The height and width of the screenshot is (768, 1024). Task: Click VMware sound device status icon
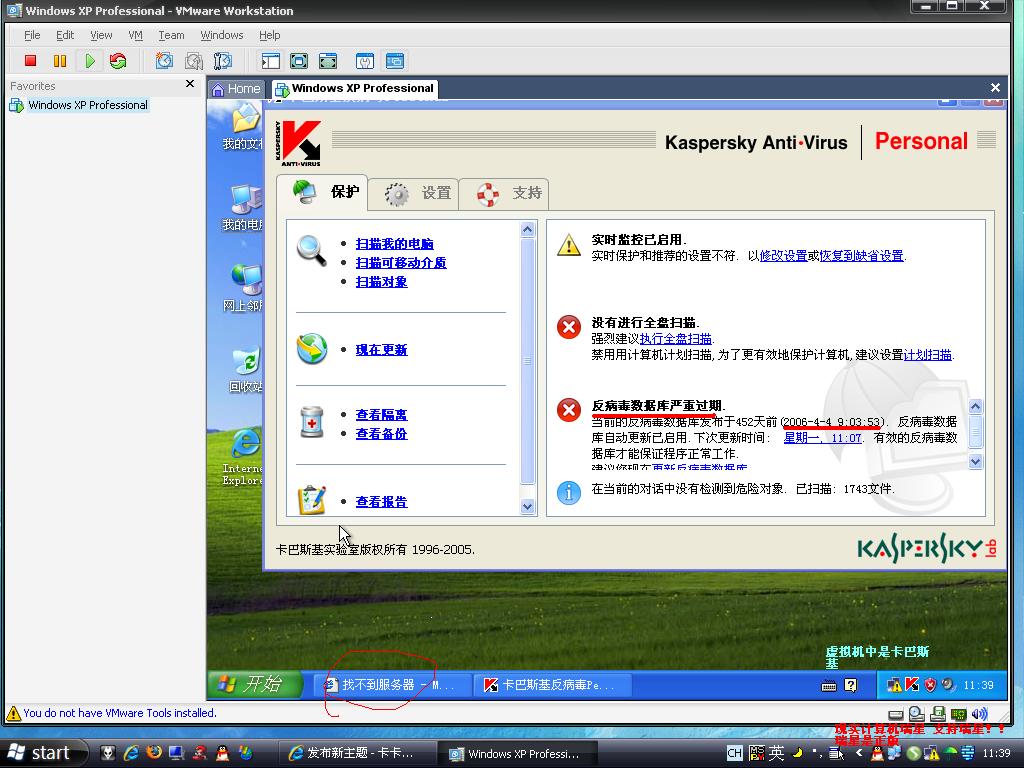(979, 714)
